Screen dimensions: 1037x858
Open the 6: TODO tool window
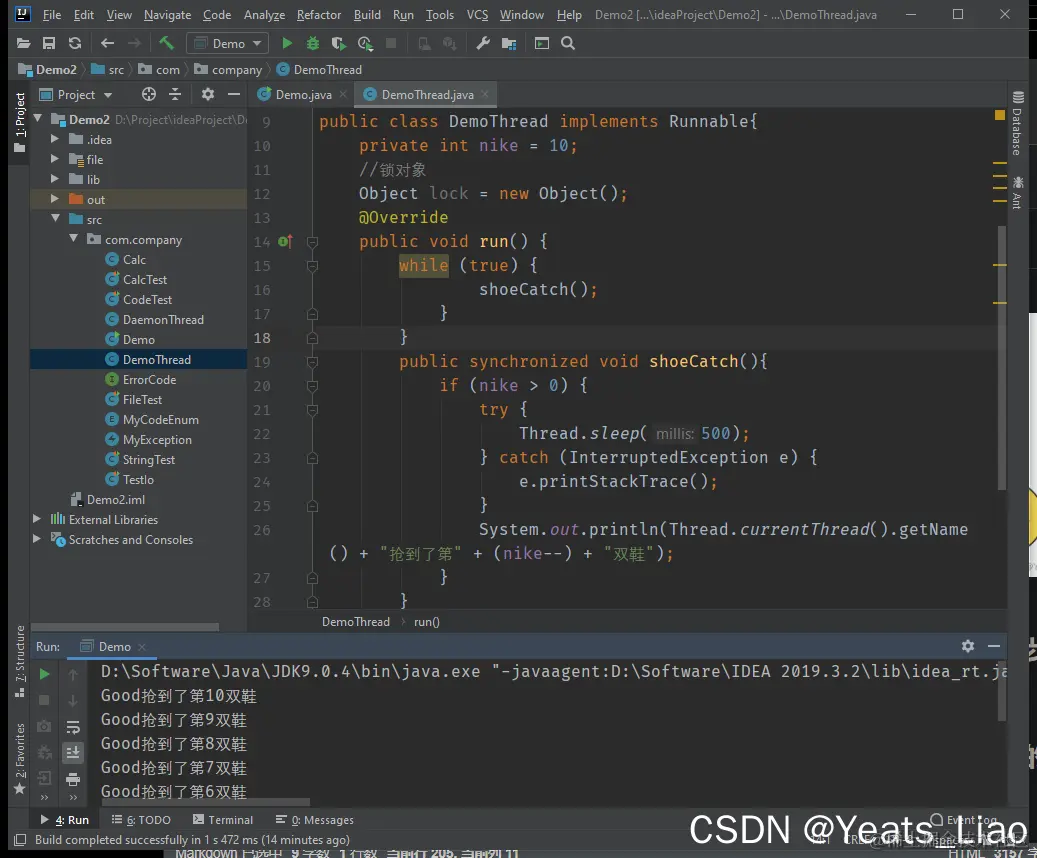pyautogui.click(x=141, y=820)
